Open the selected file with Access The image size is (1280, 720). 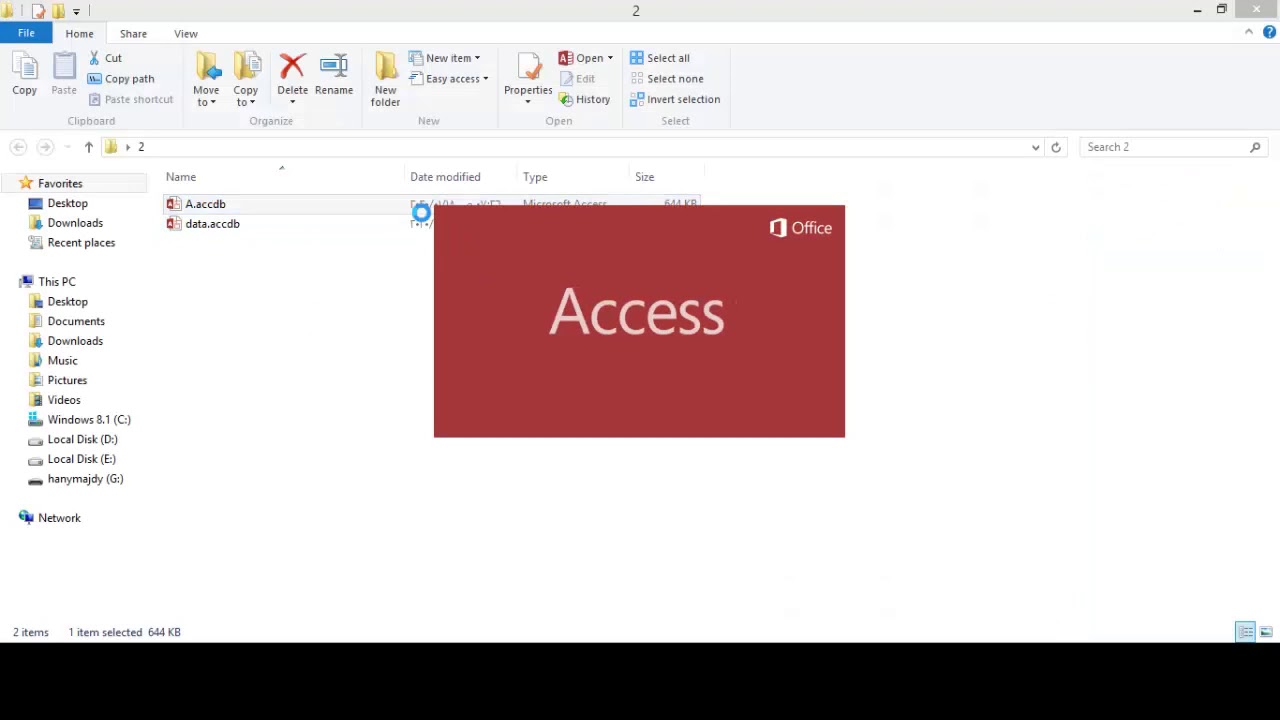click(581, 58)
